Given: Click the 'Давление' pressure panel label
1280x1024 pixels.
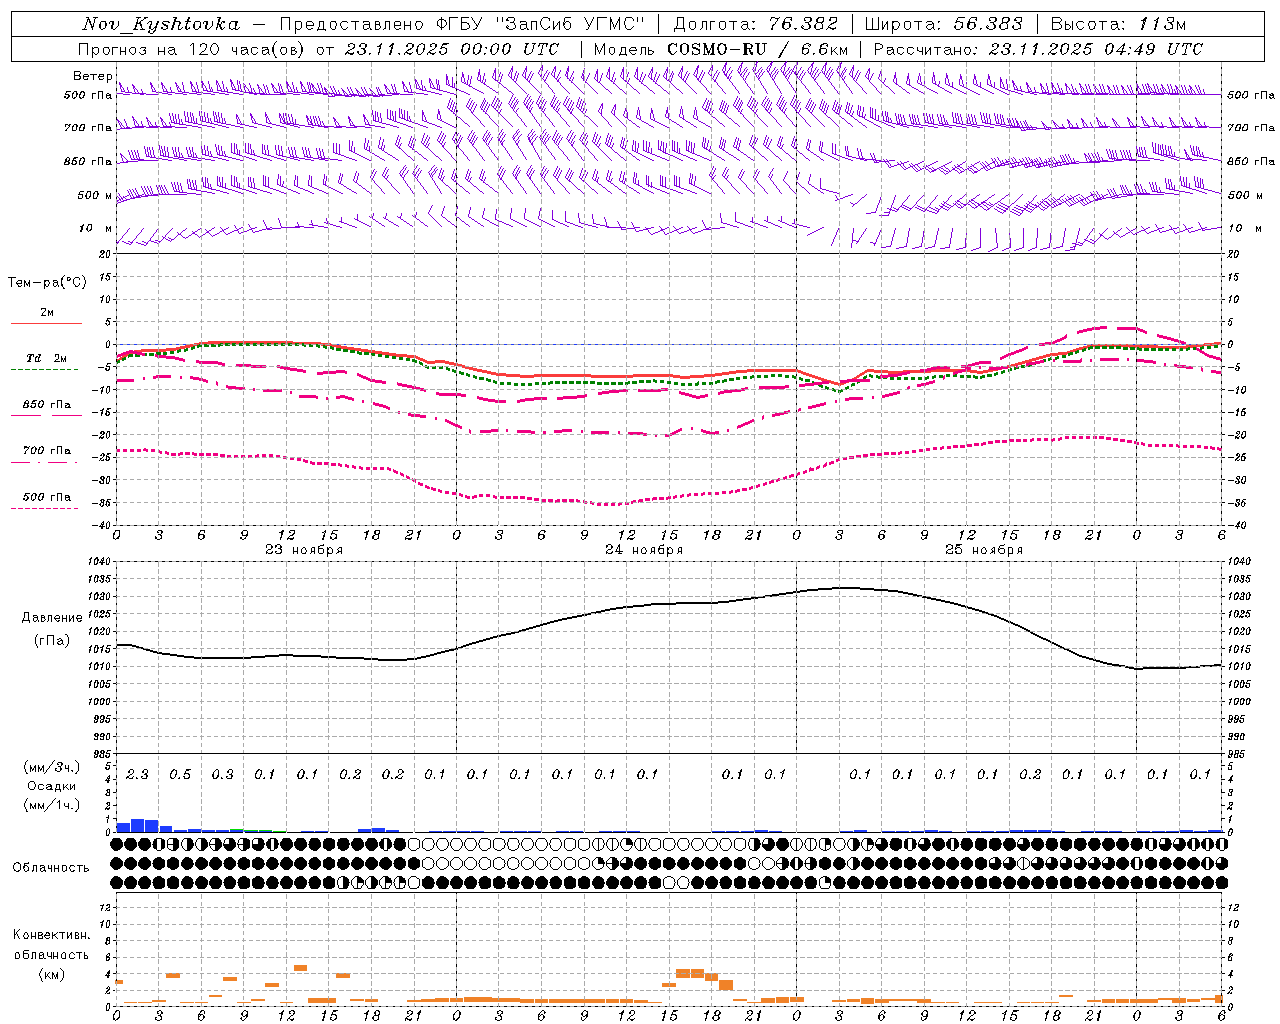Looking at the screenshot, I should pos(52,618).
